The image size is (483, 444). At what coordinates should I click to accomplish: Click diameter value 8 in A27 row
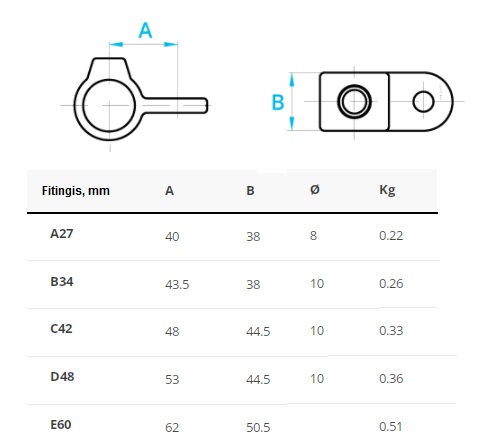tap(313, 236)
